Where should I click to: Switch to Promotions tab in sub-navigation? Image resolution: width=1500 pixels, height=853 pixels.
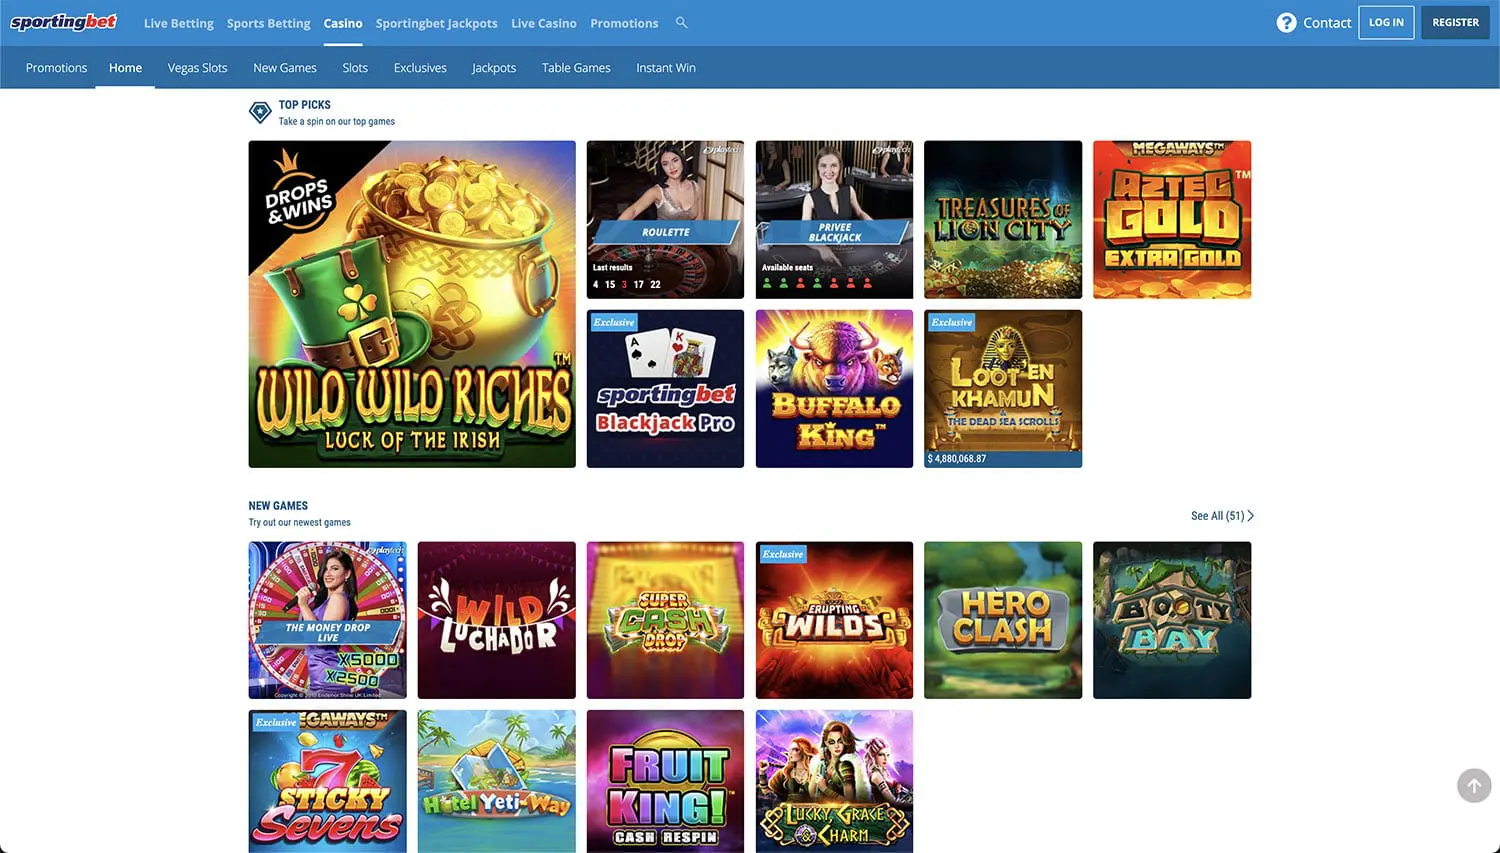point(56,68)
